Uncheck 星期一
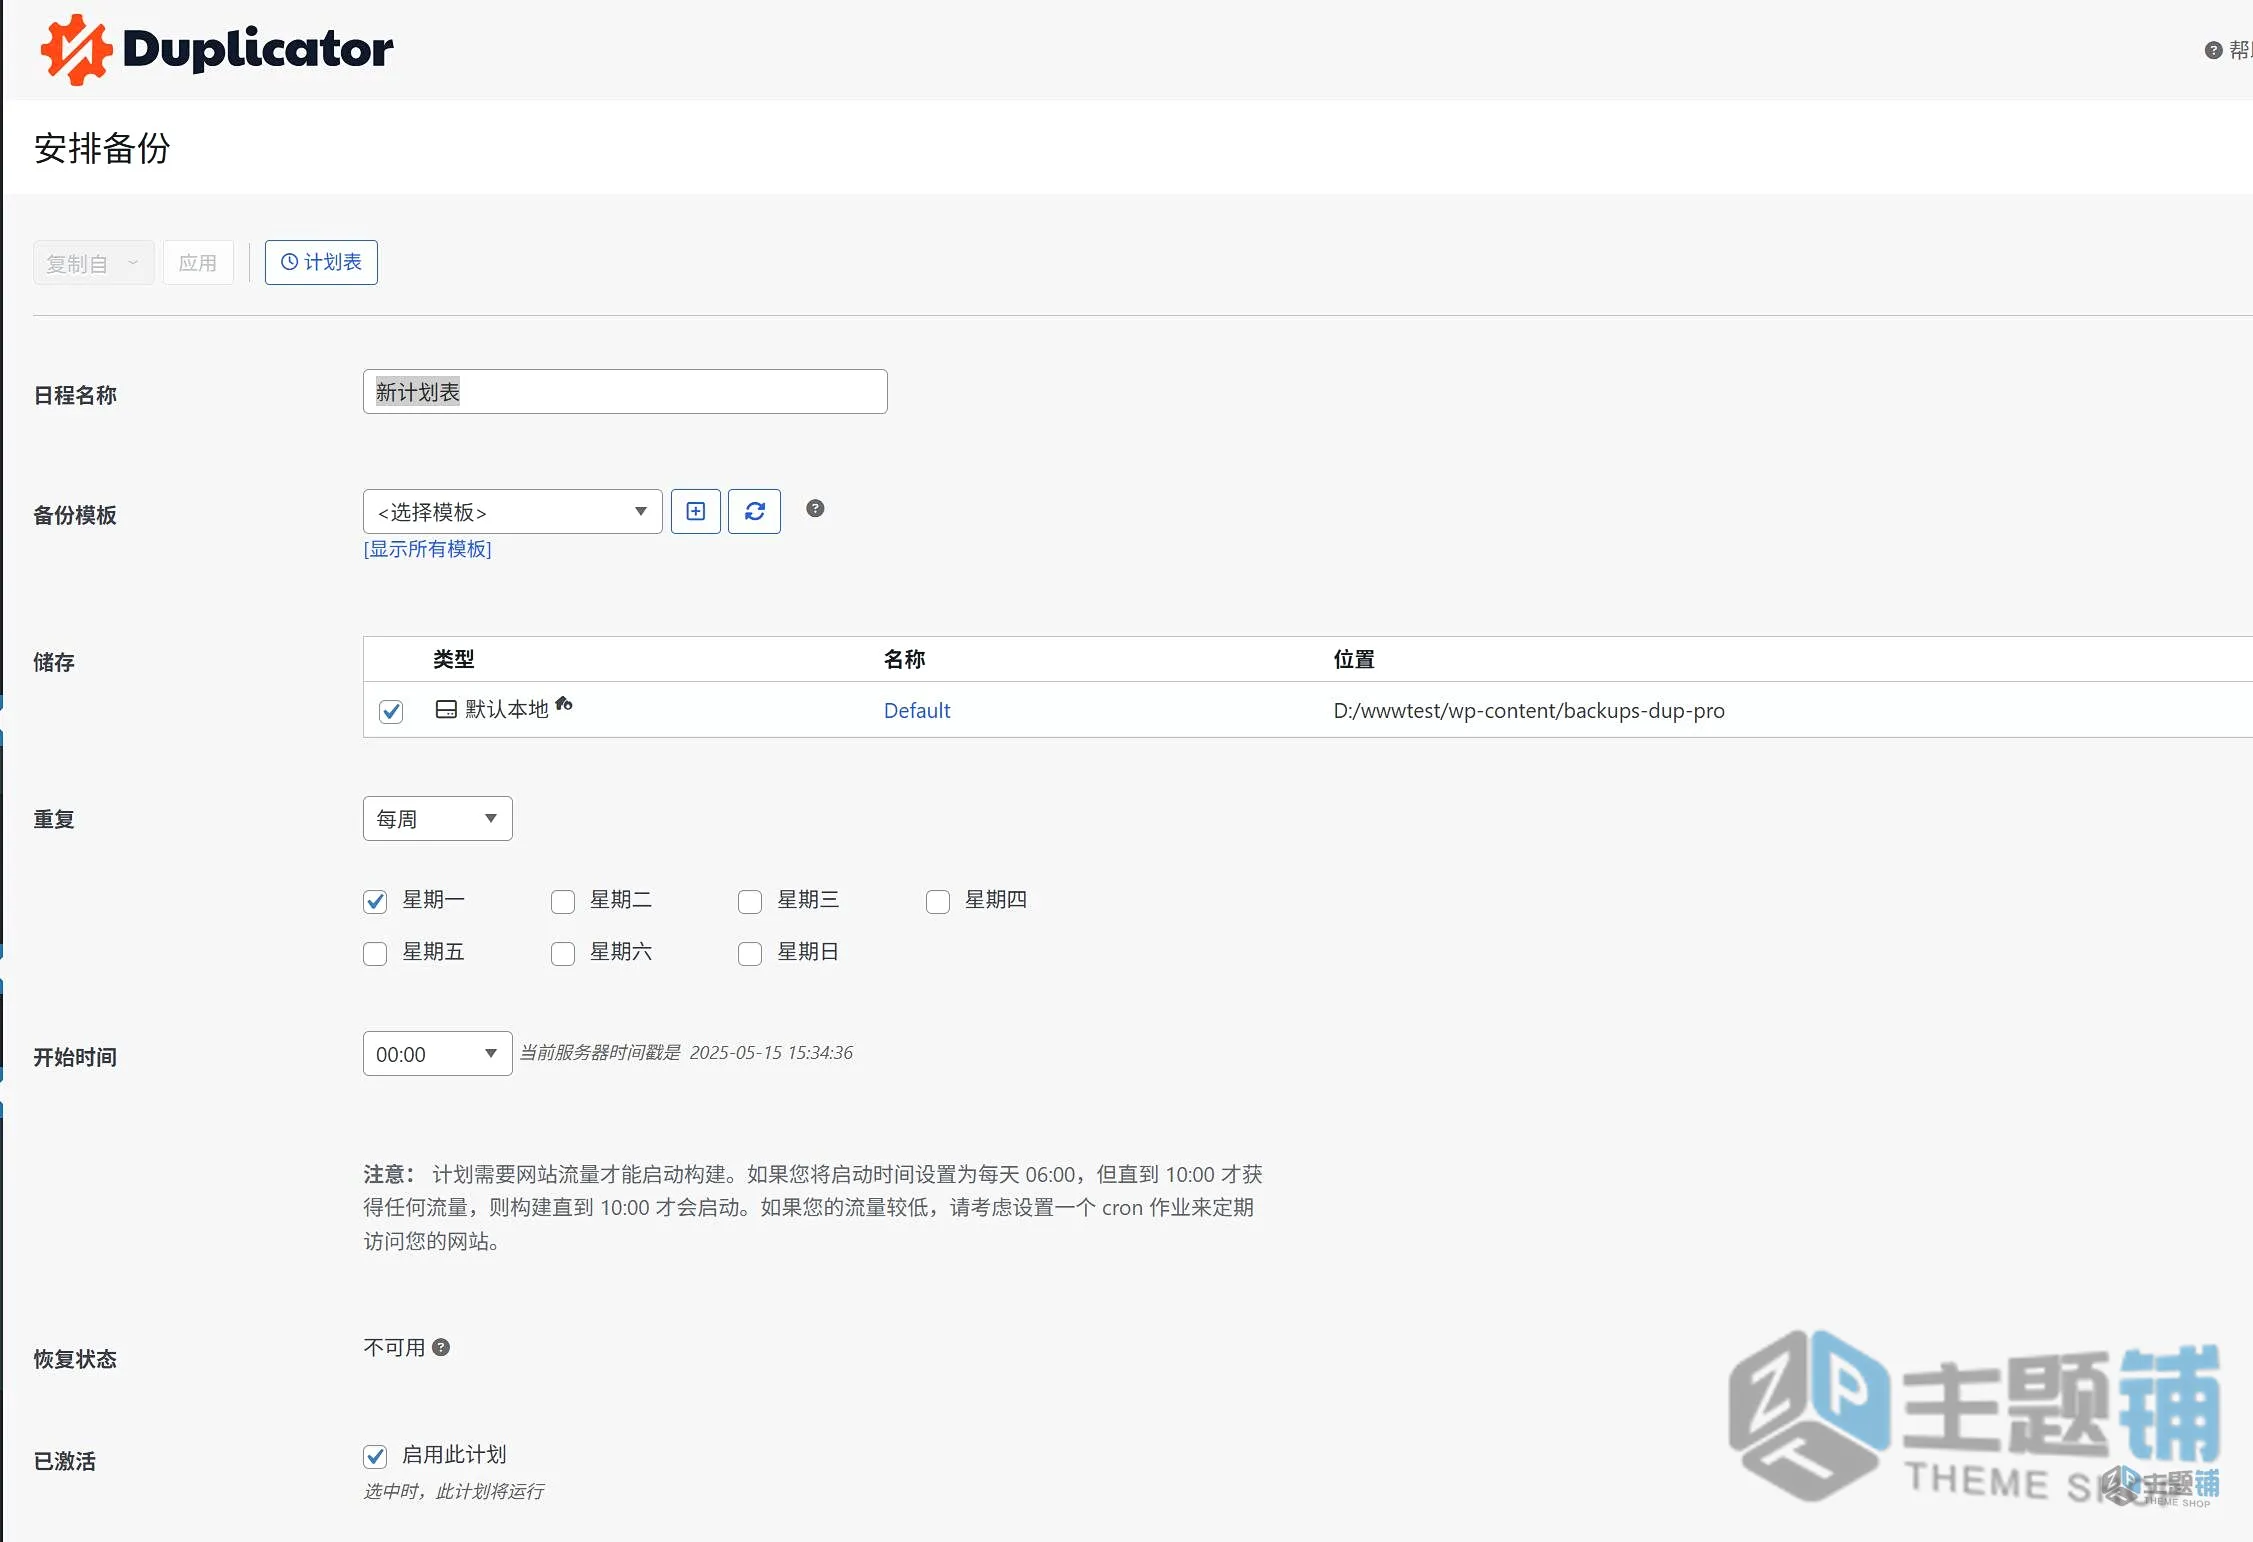 click(375, 901)
